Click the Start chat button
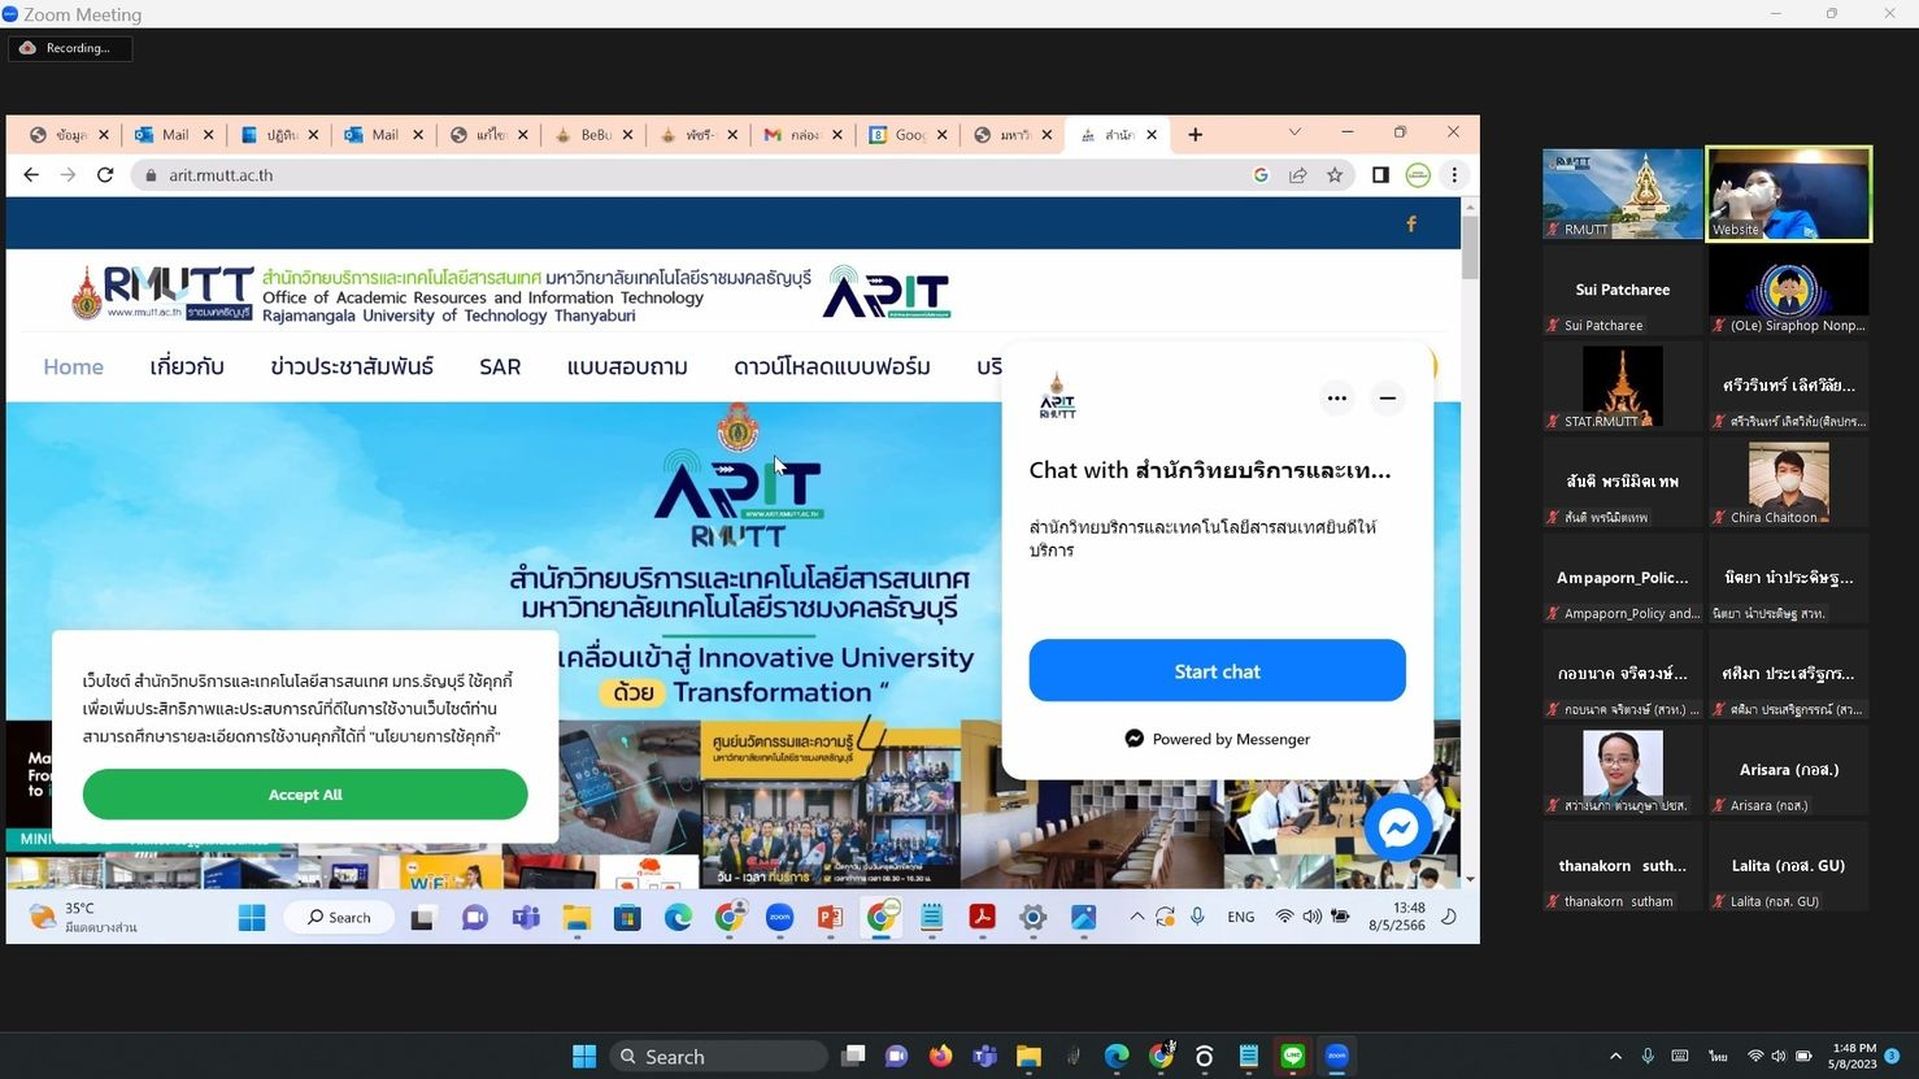Image resolution: width=1919 pixels, height=1079 pixels. coord(1217,671)
